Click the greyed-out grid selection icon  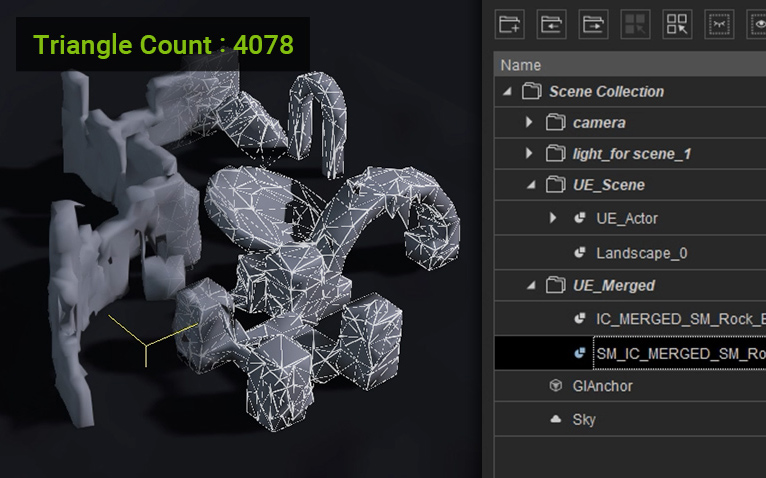(635, 24)
